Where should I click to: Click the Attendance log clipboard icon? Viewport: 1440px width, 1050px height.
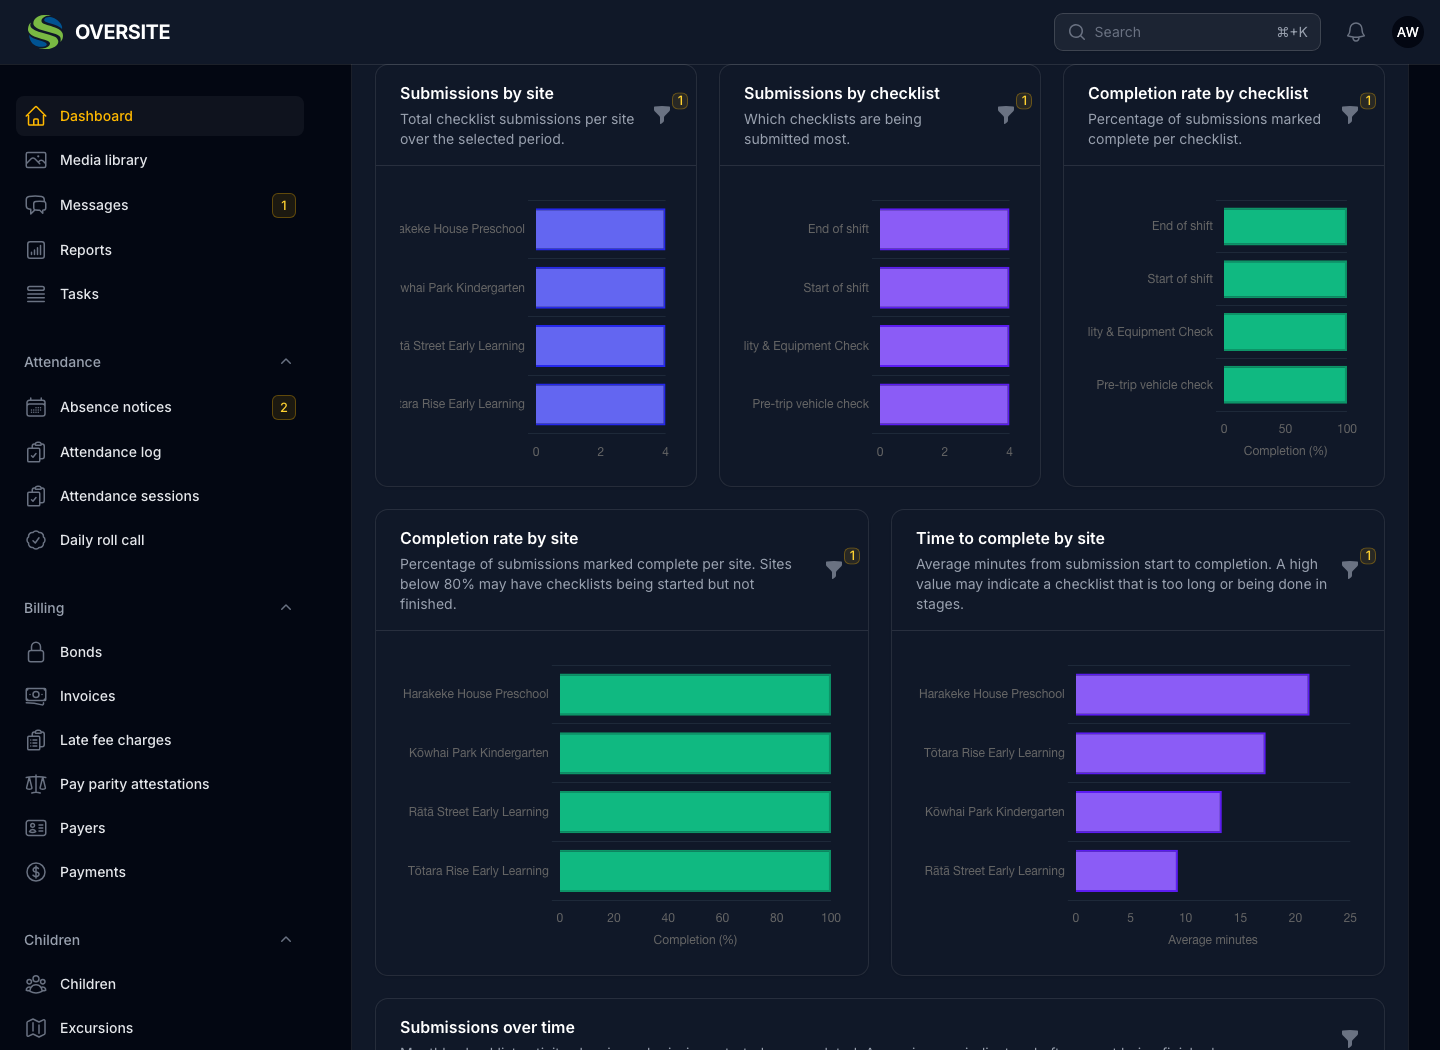(36, 452)
